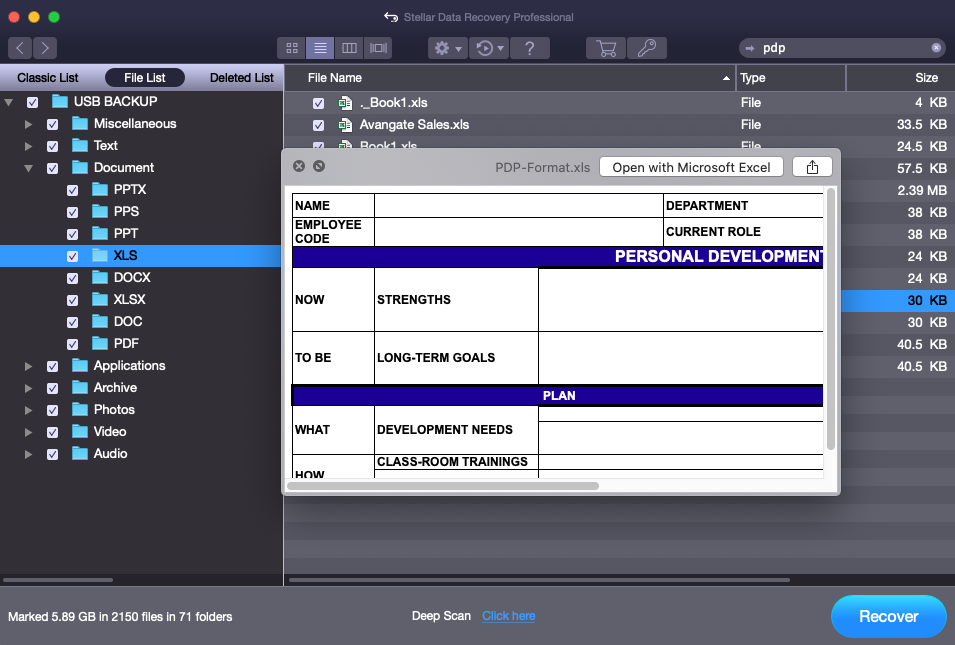Toggle the PDF folder checkbox
955x645 pixels.
(x=72, y=344)
